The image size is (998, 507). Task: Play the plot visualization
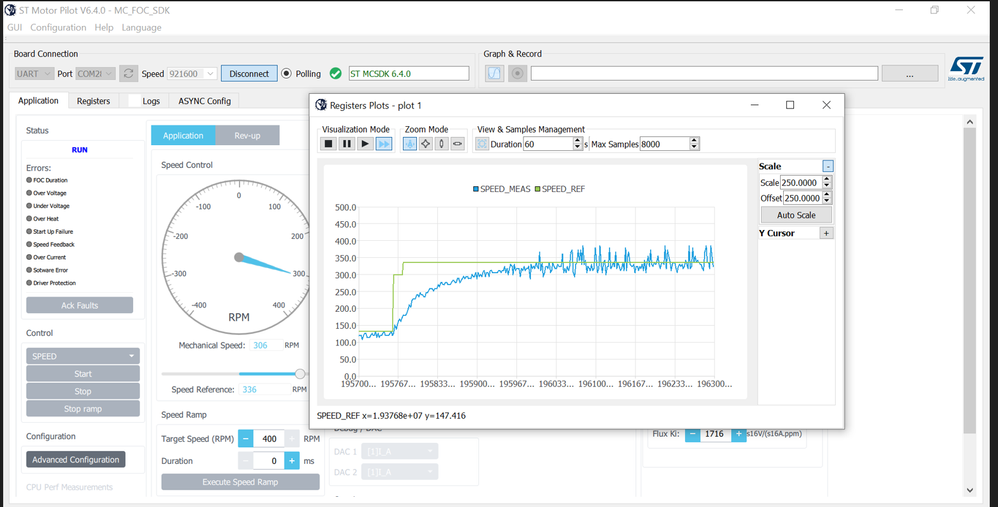pos(365,144)
